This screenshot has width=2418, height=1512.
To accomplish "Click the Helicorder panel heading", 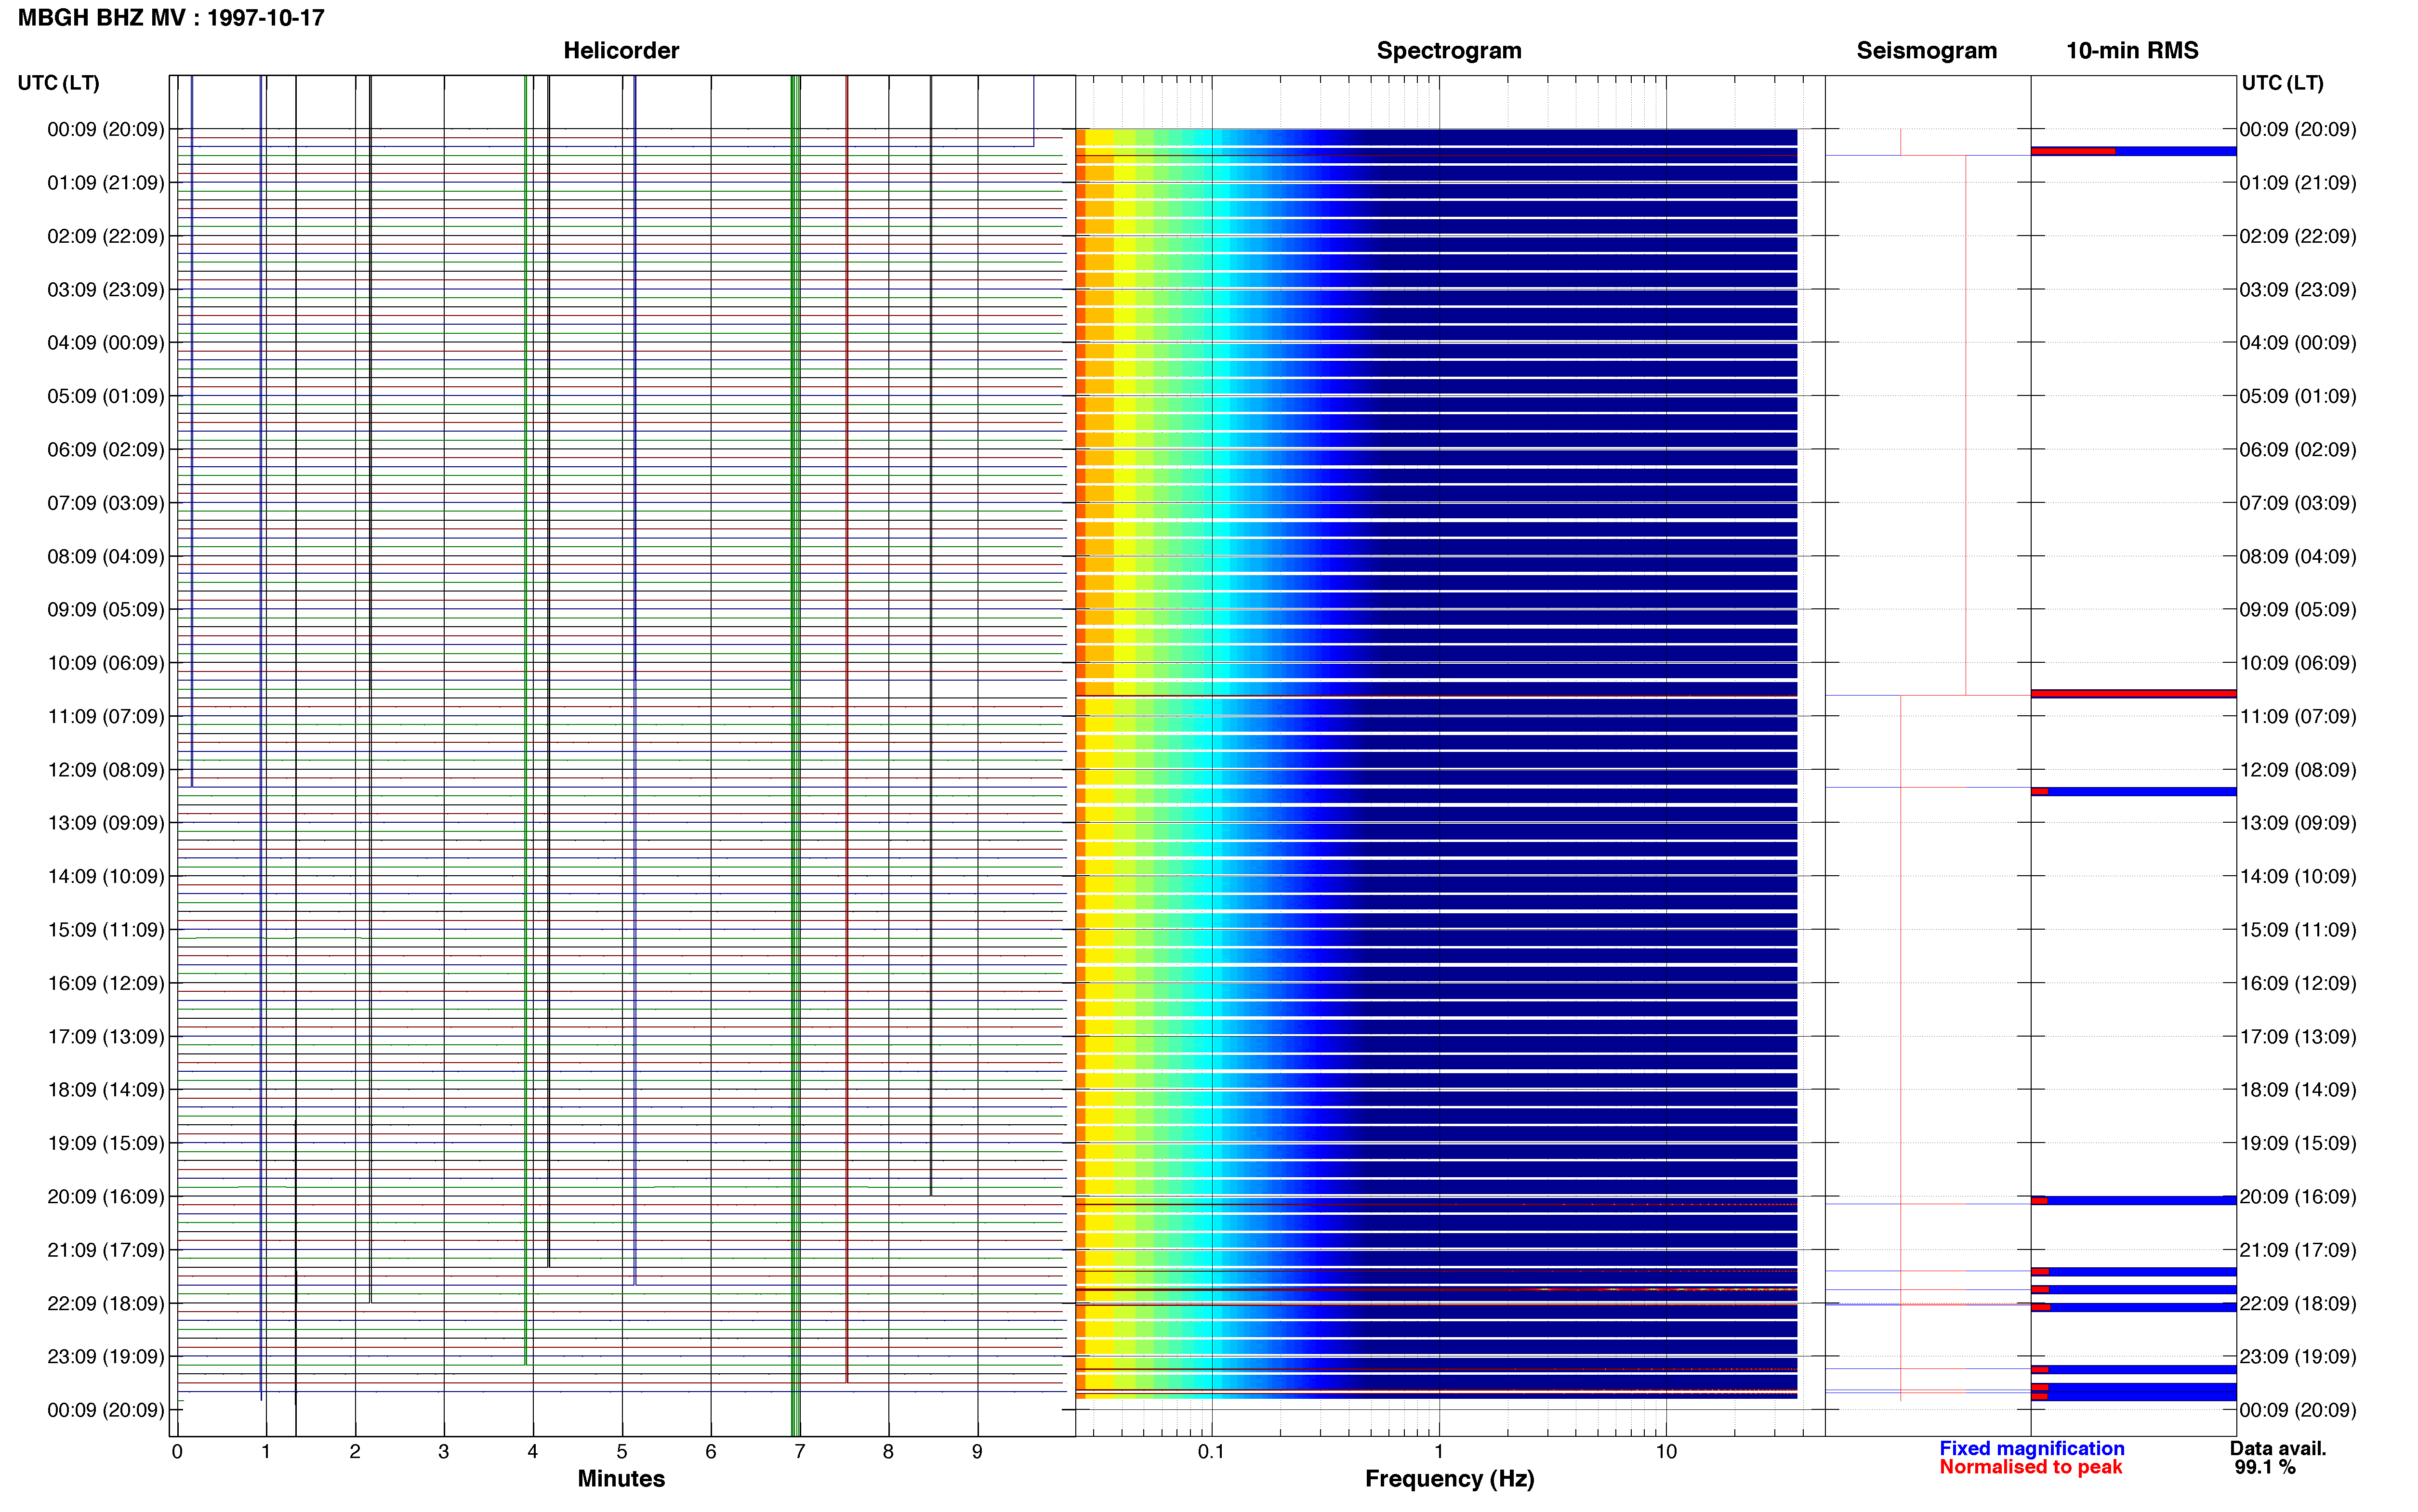I will [621, 51].
